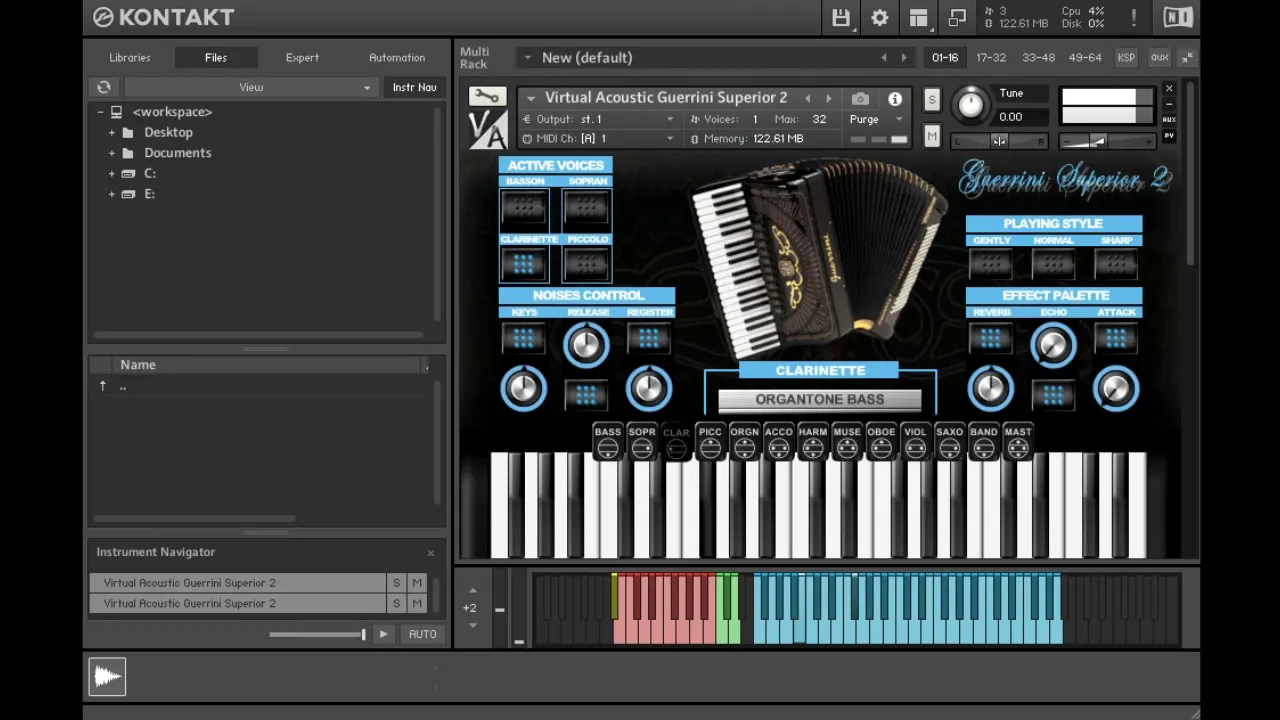The image size is (1280, 720).
Task: Show rack page 17-32
Action: click(991, 58)
